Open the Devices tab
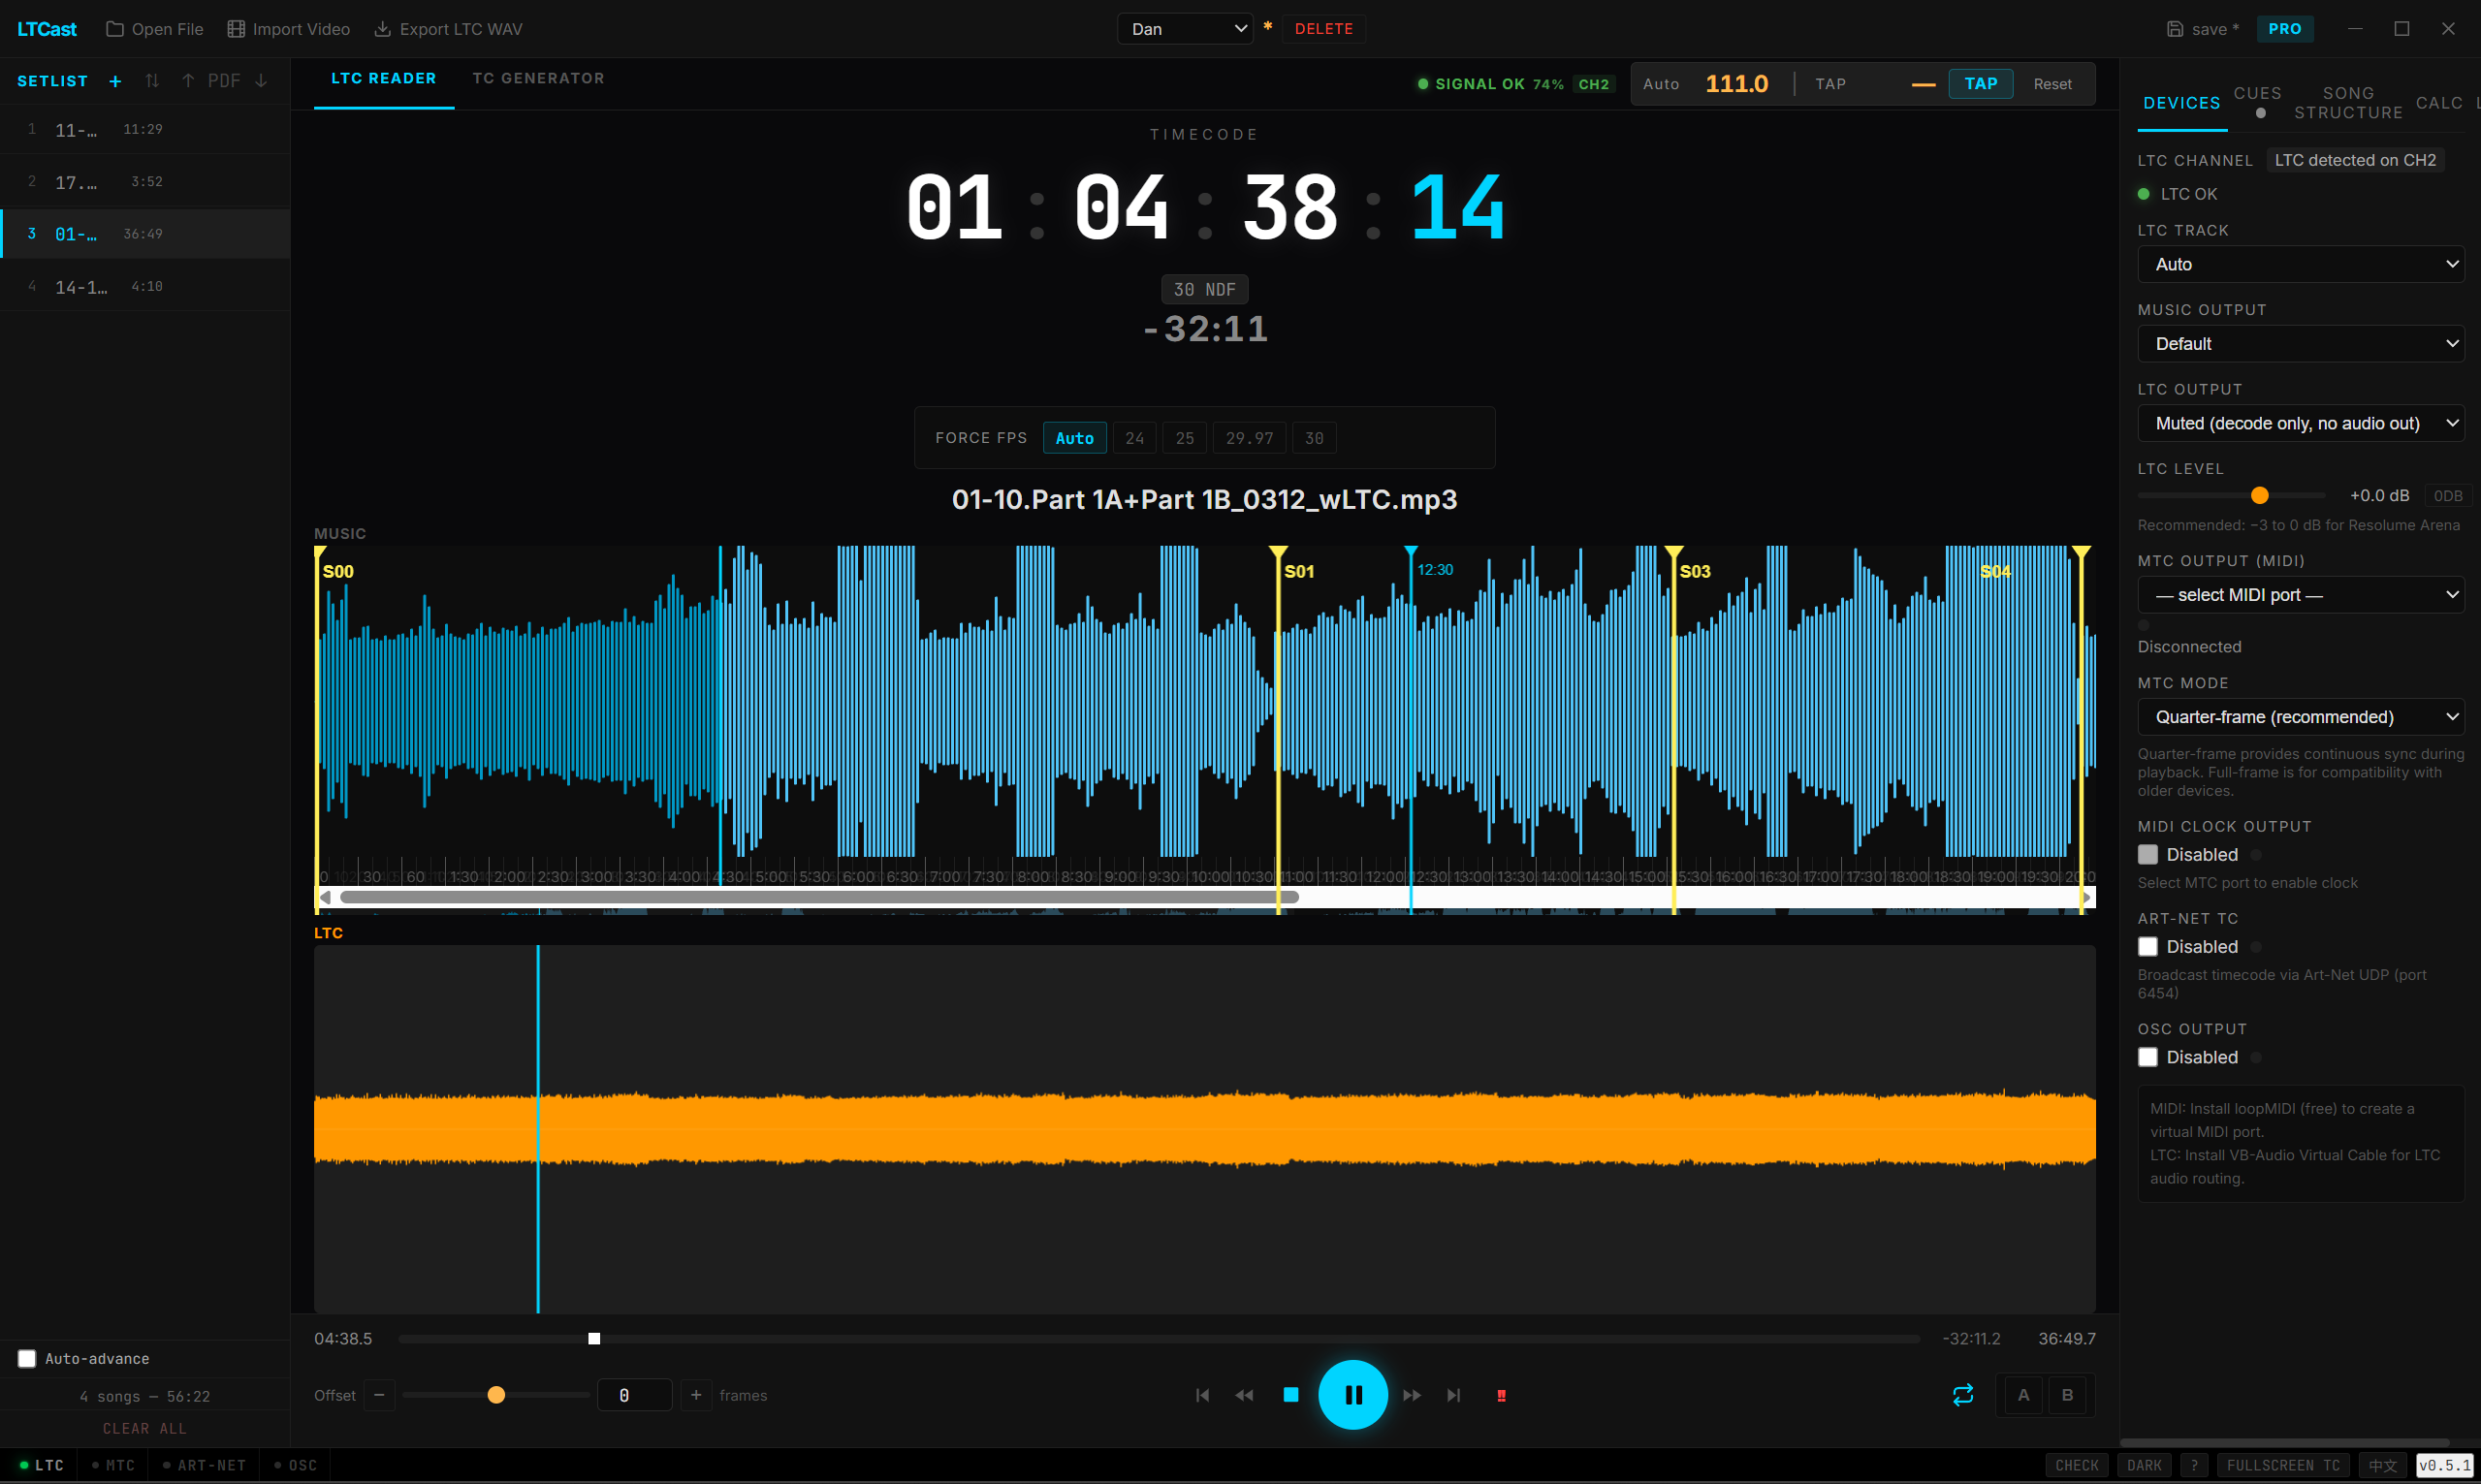Viewport: 2481px width, 1484px height. tap(2181, 103)
